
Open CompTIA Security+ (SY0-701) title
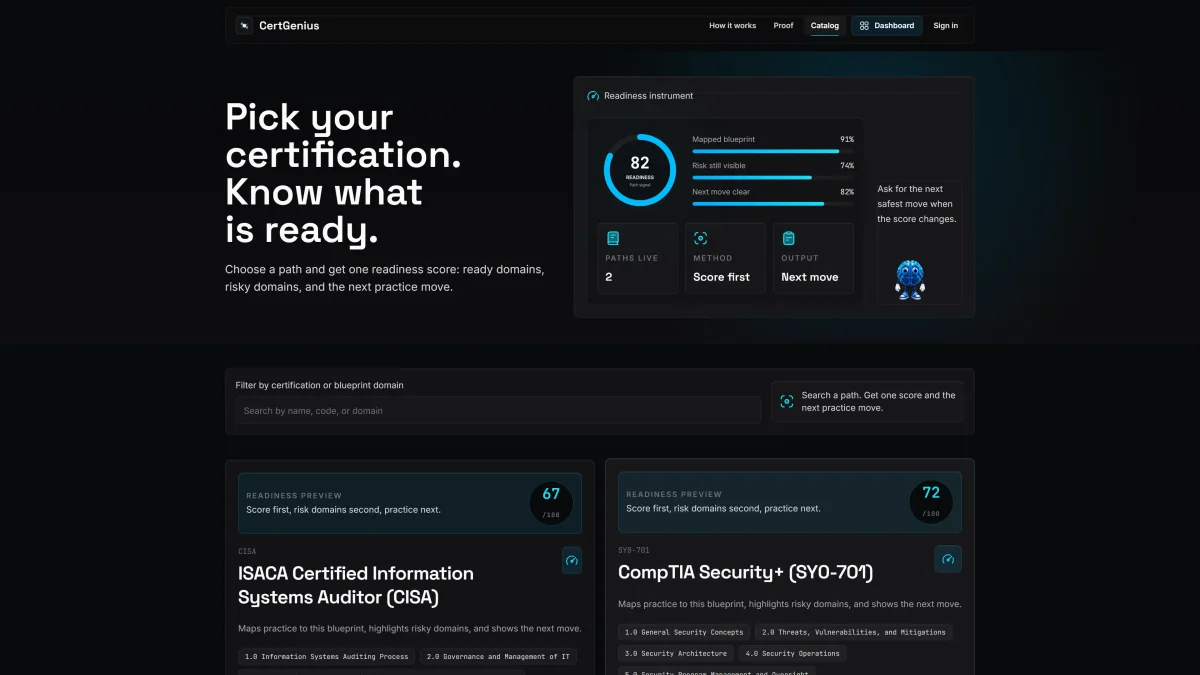pyautogui.click(x=746, y=573)
